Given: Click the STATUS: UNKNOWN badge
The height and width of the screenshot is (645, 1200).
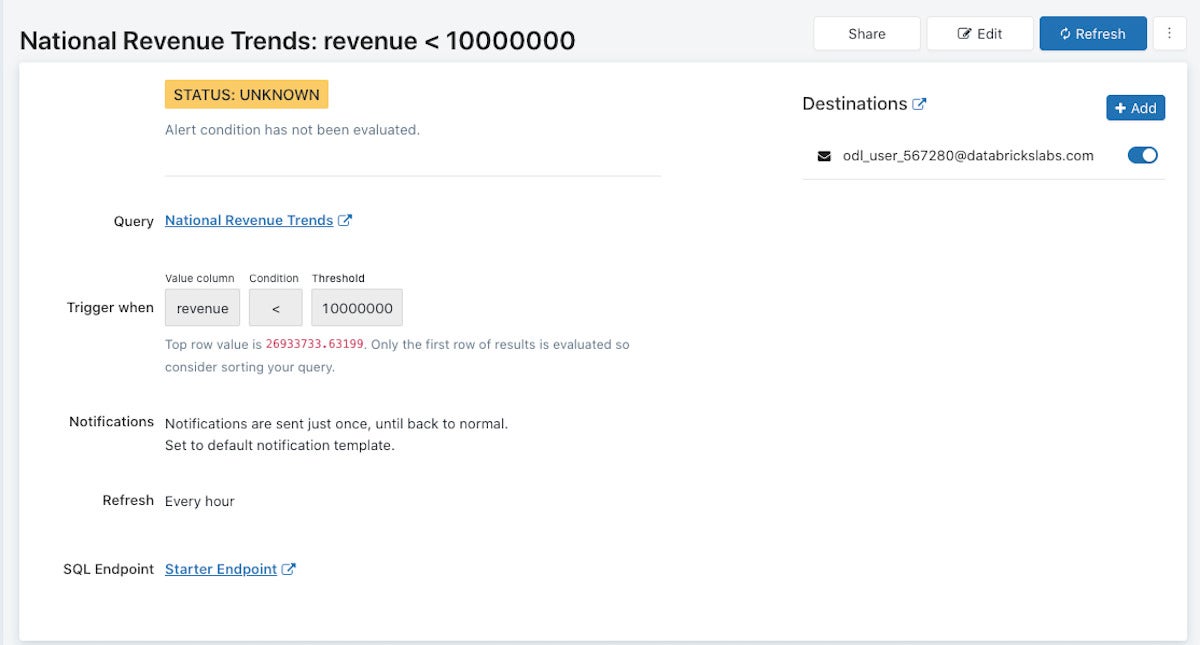Looking at the screenshot, I should pyautogui.click(x=246, y=95).
